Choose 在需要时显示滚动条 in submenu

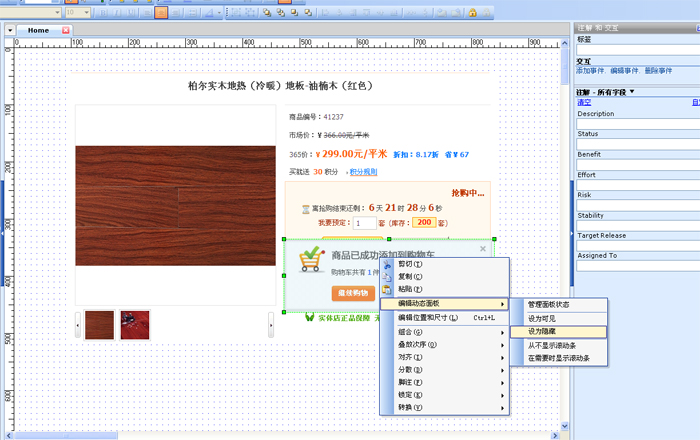pos(559,358)
